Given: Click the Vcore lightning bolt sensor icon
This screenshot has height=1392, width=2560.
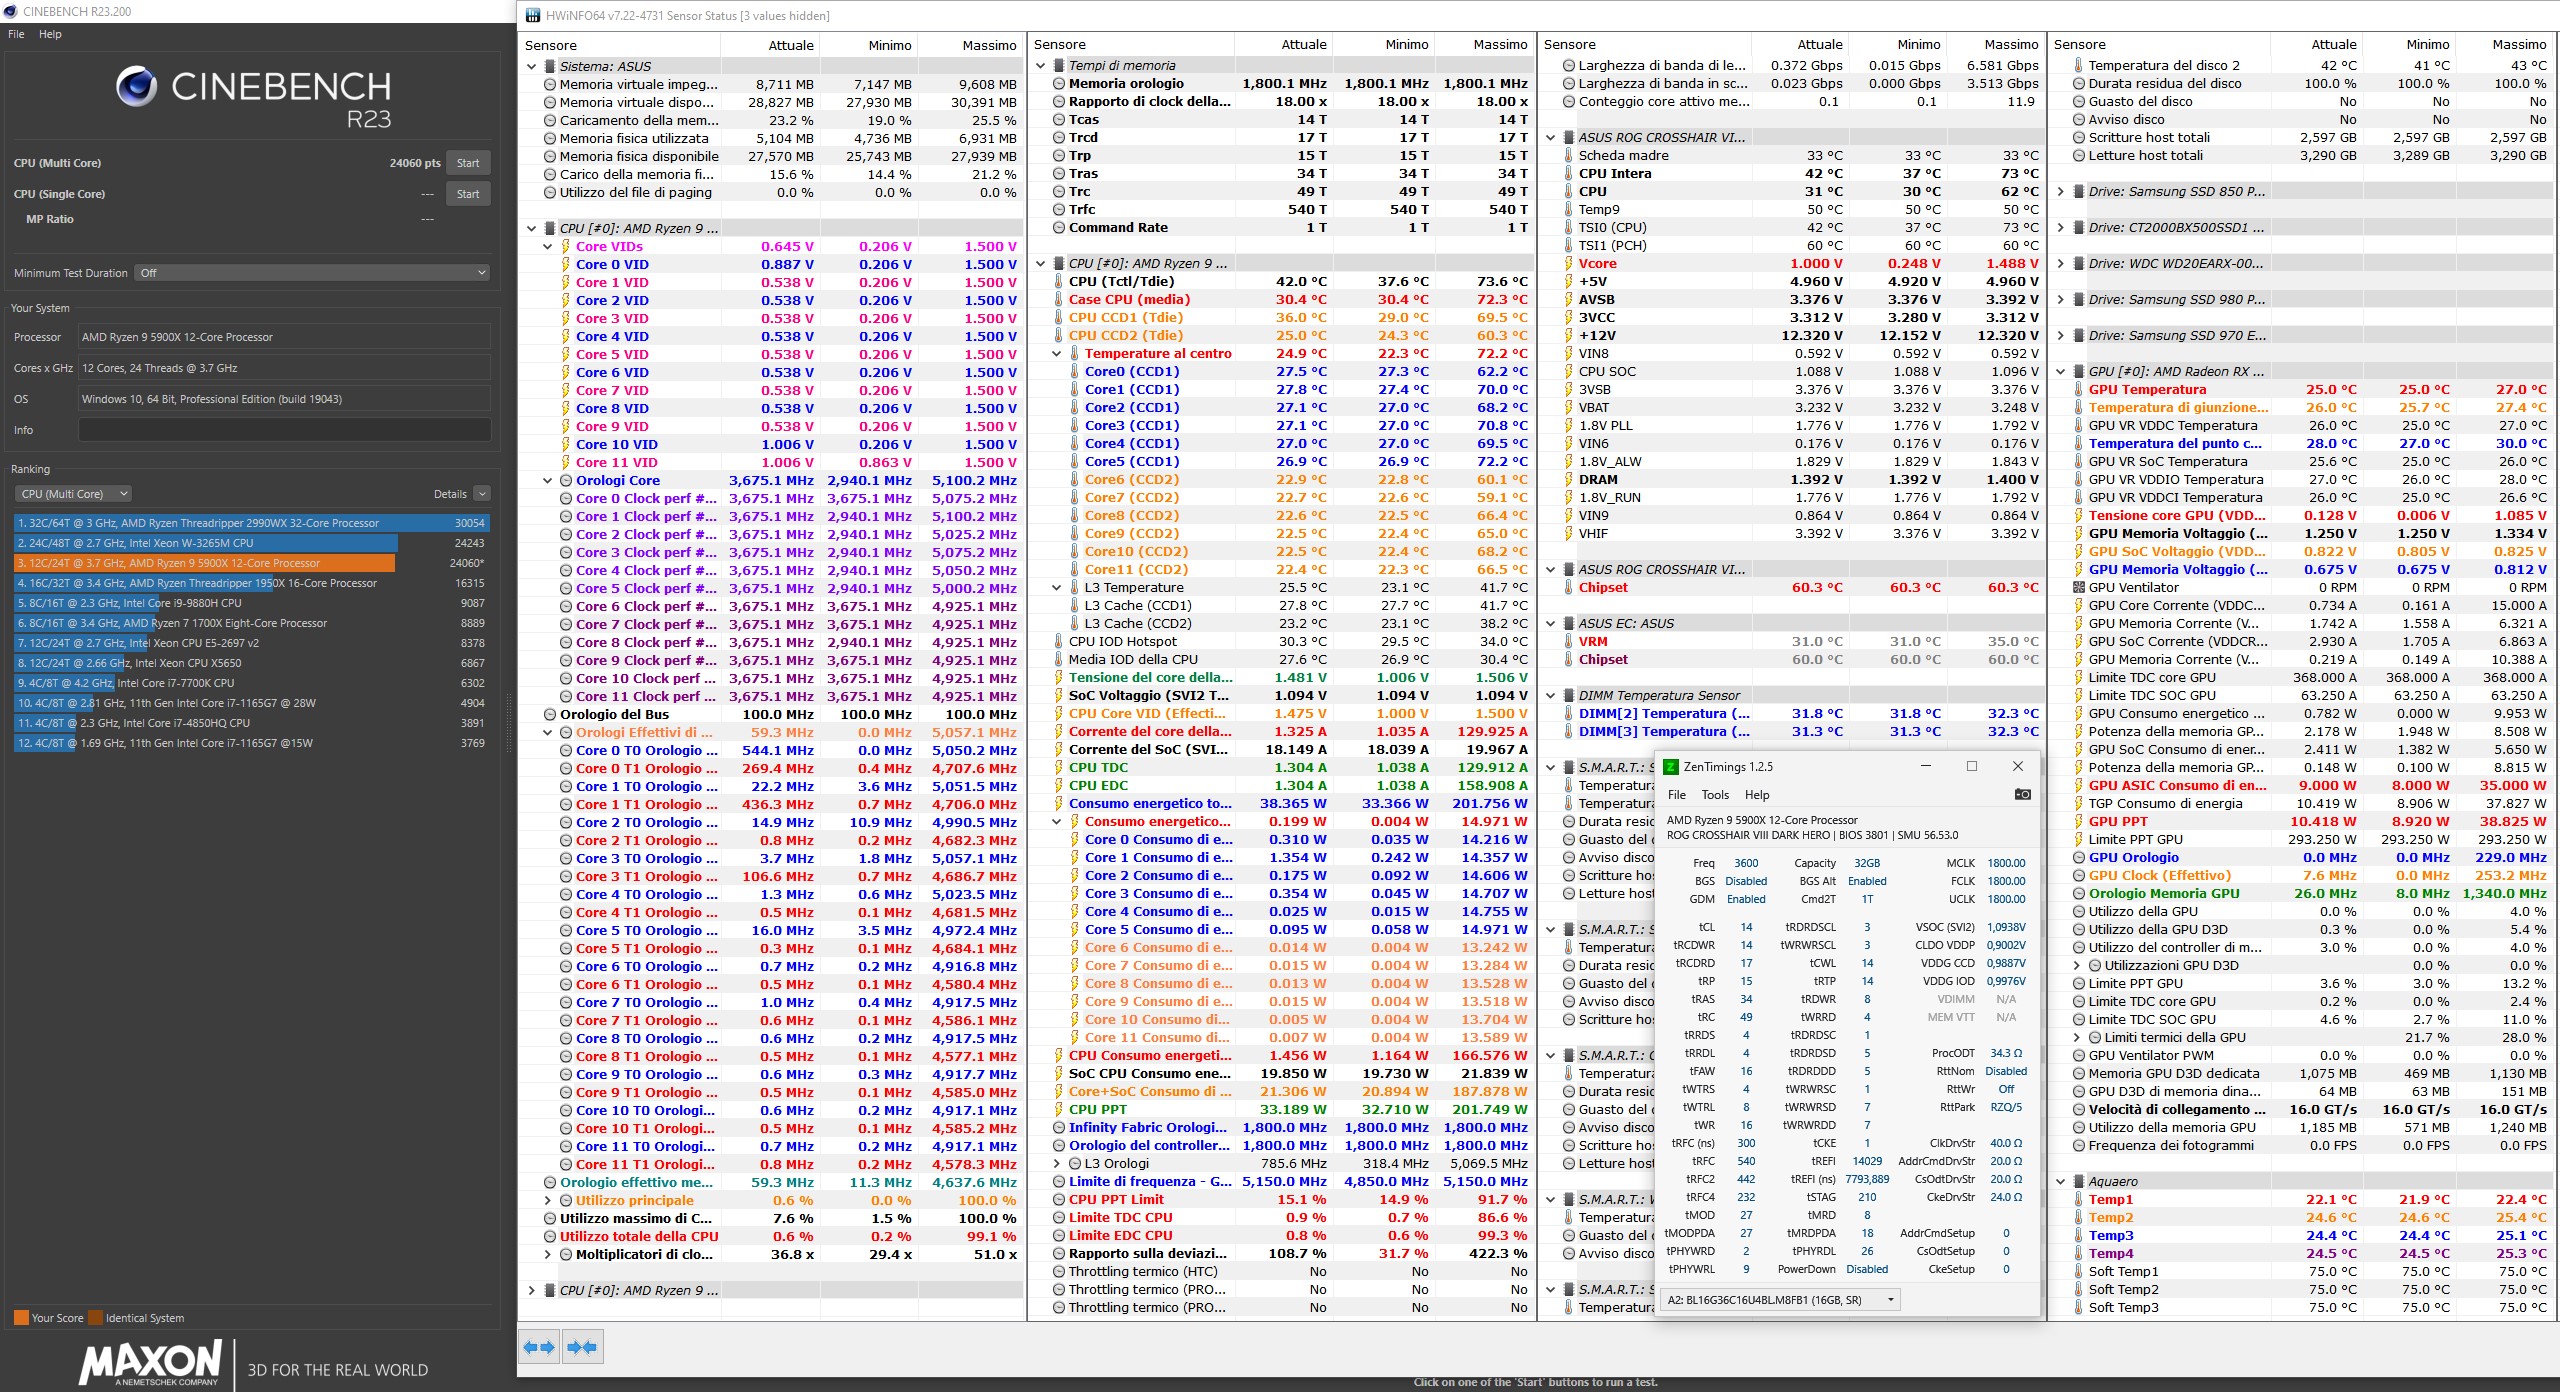Looking at the screenshot, I should (1570, 264).
